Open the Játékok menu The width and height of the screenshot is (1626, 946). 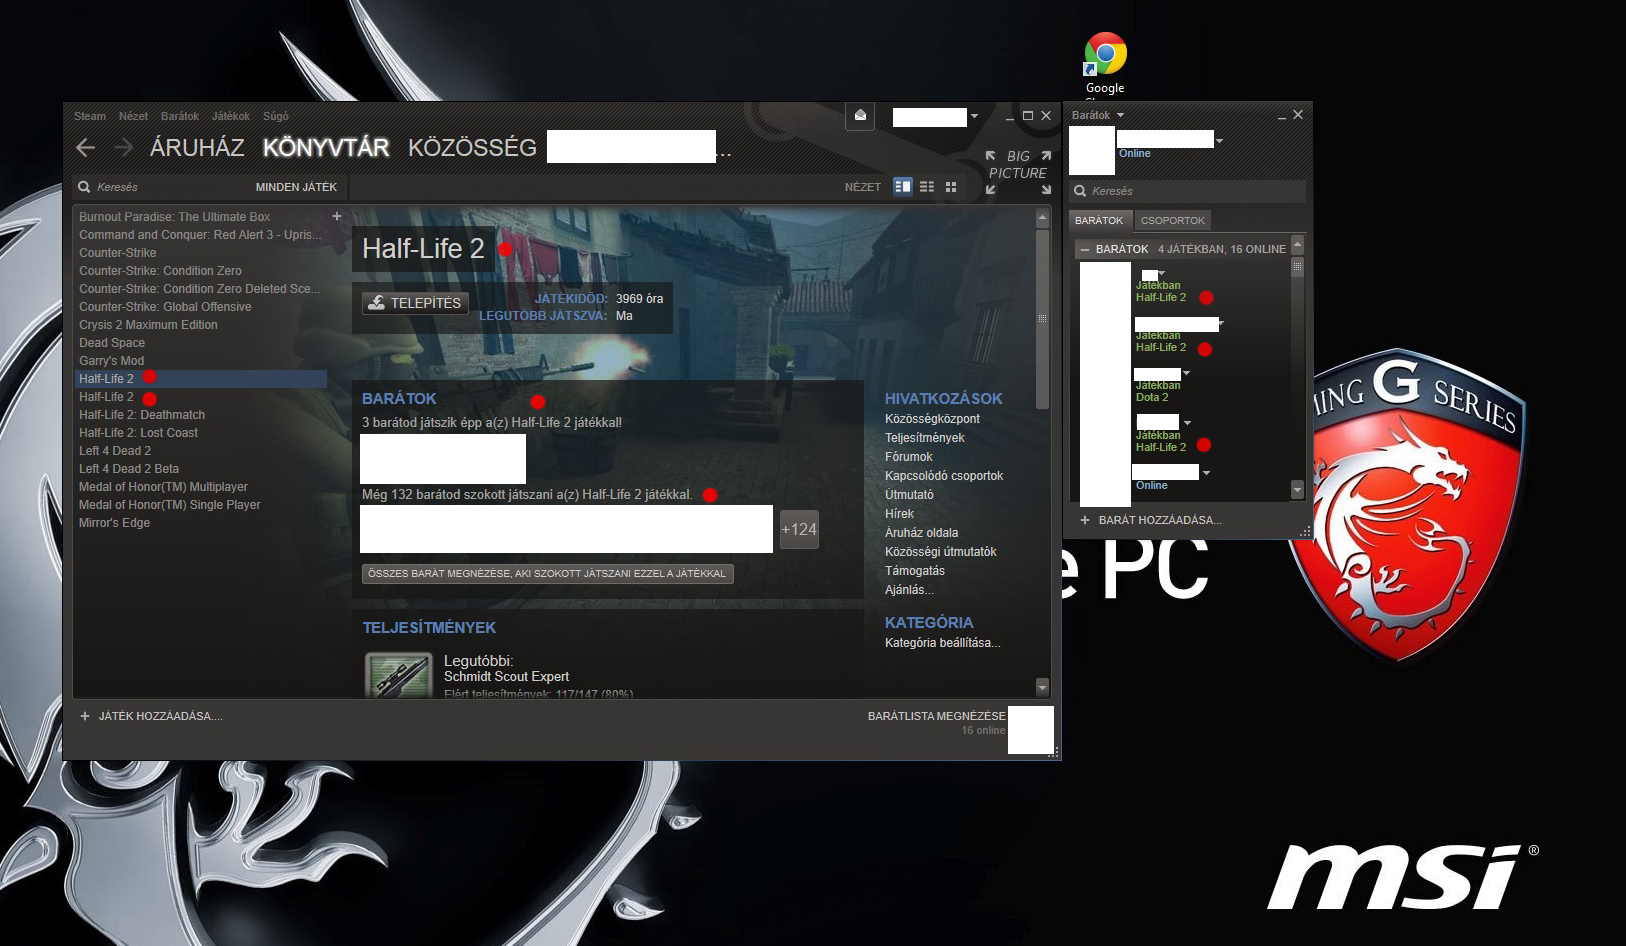(231, 116)
